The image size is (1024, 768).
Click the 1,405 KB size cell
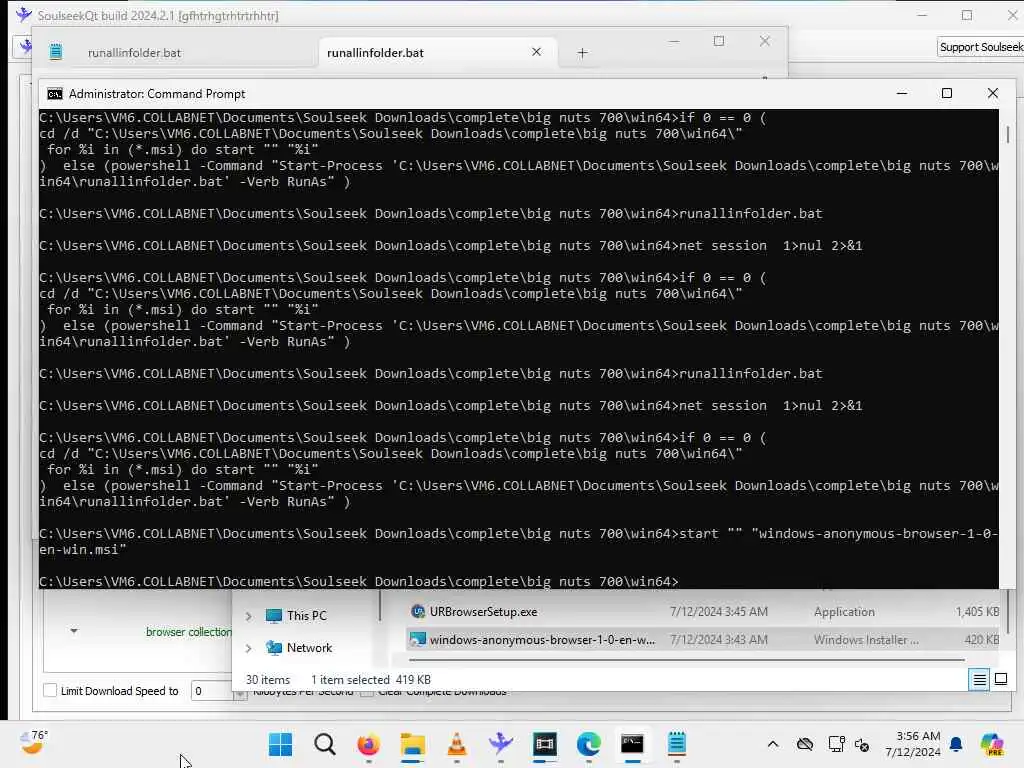(977, 612)
